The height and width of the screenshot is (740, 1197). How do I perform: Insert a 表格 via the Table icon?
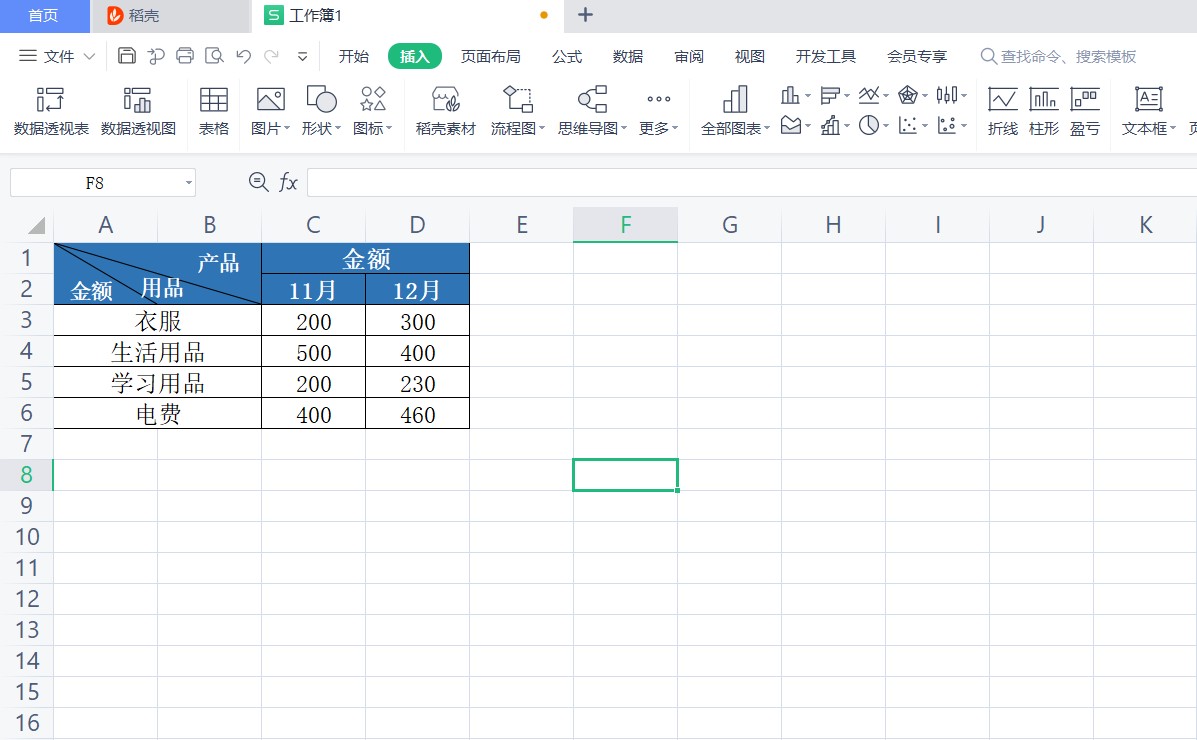[x=213, y=110]
